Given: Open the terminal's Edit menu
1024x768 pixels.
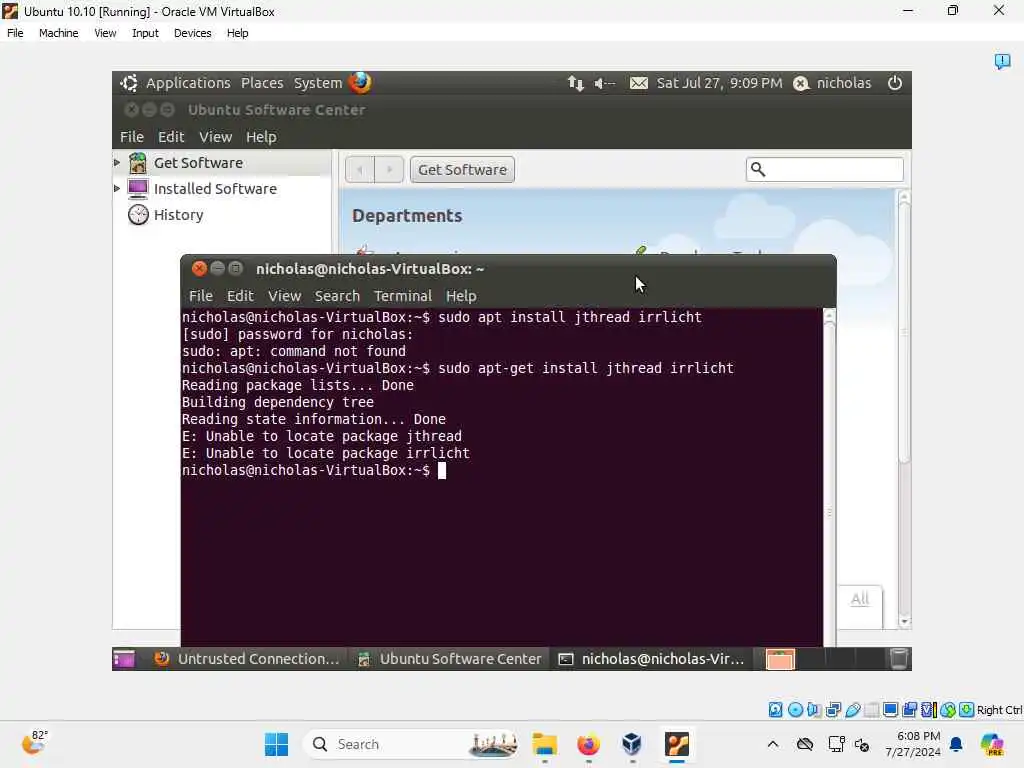Looking at the screenshot, I should (240, 296).
